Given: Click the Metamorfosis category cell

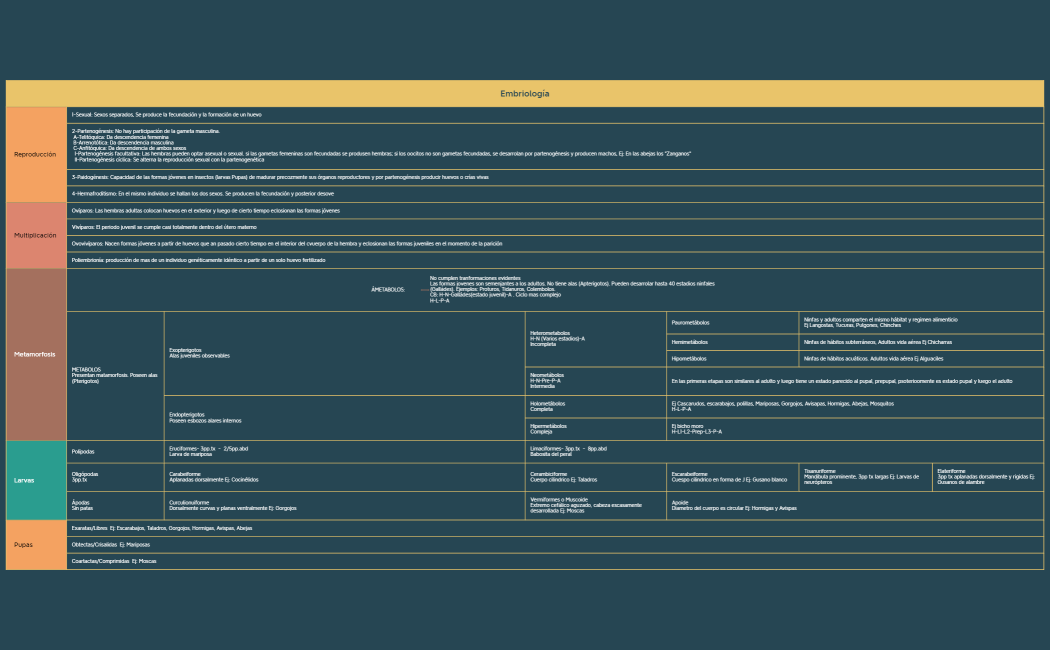Looking at the screenshot, I should point(35,354).
